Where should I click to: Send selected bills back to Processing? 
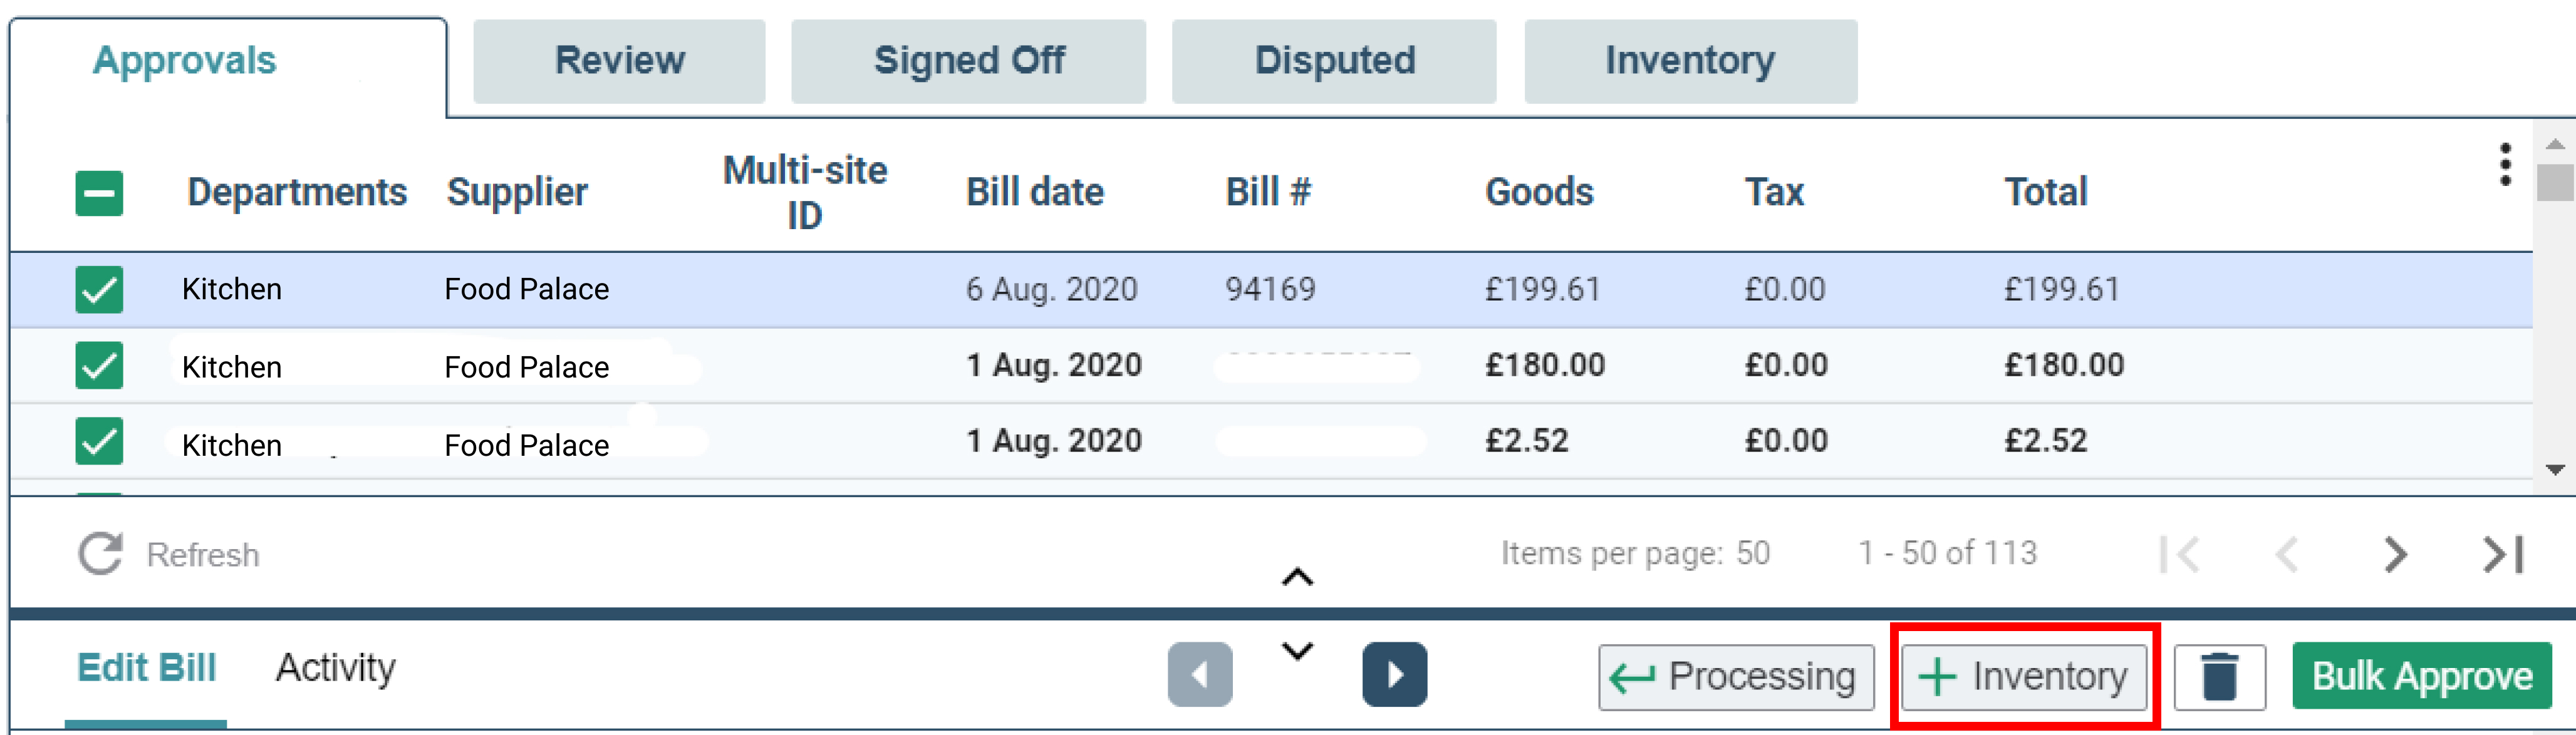pos(1735,677)
